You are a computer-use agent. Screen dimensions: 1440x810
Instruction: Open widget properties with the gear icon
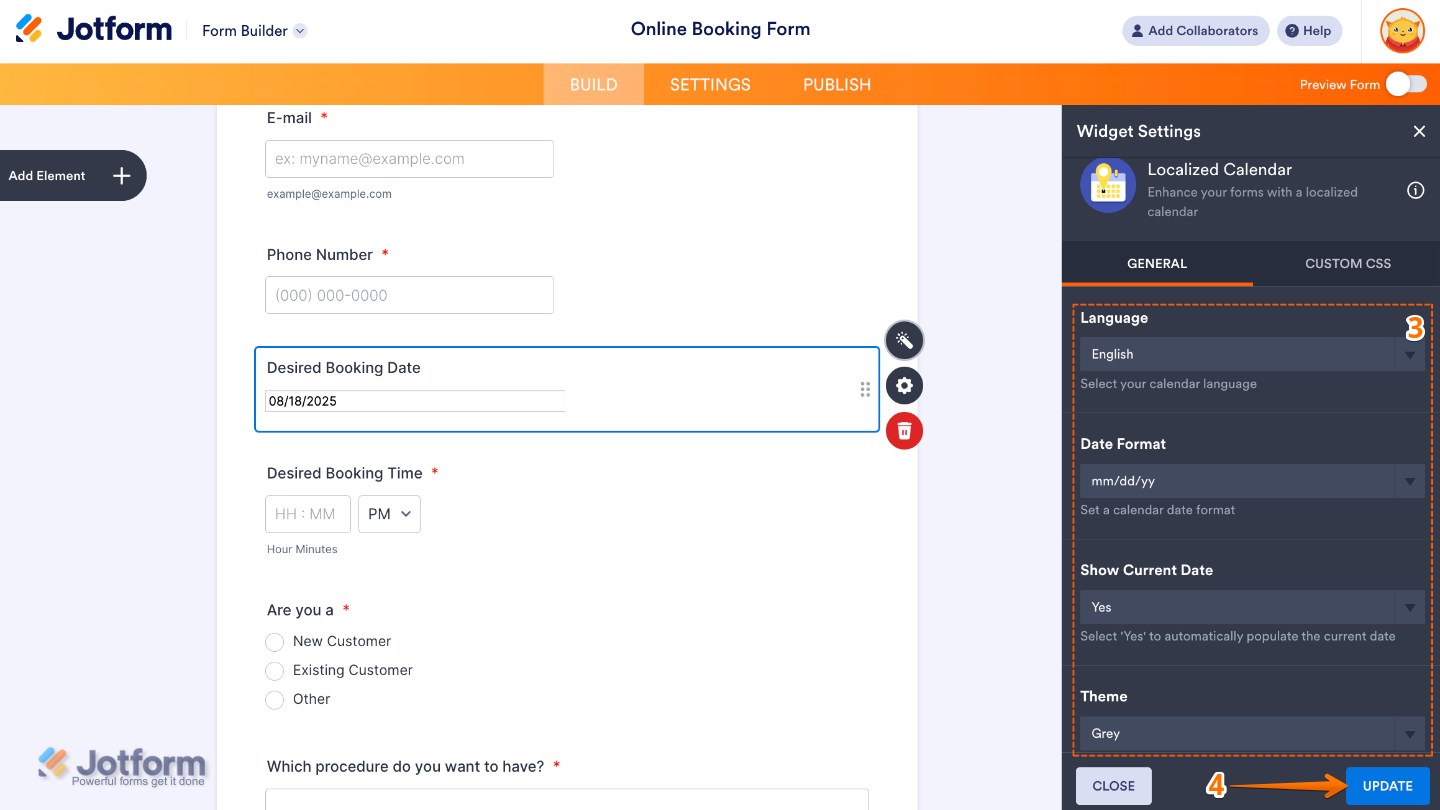point(904,385)
